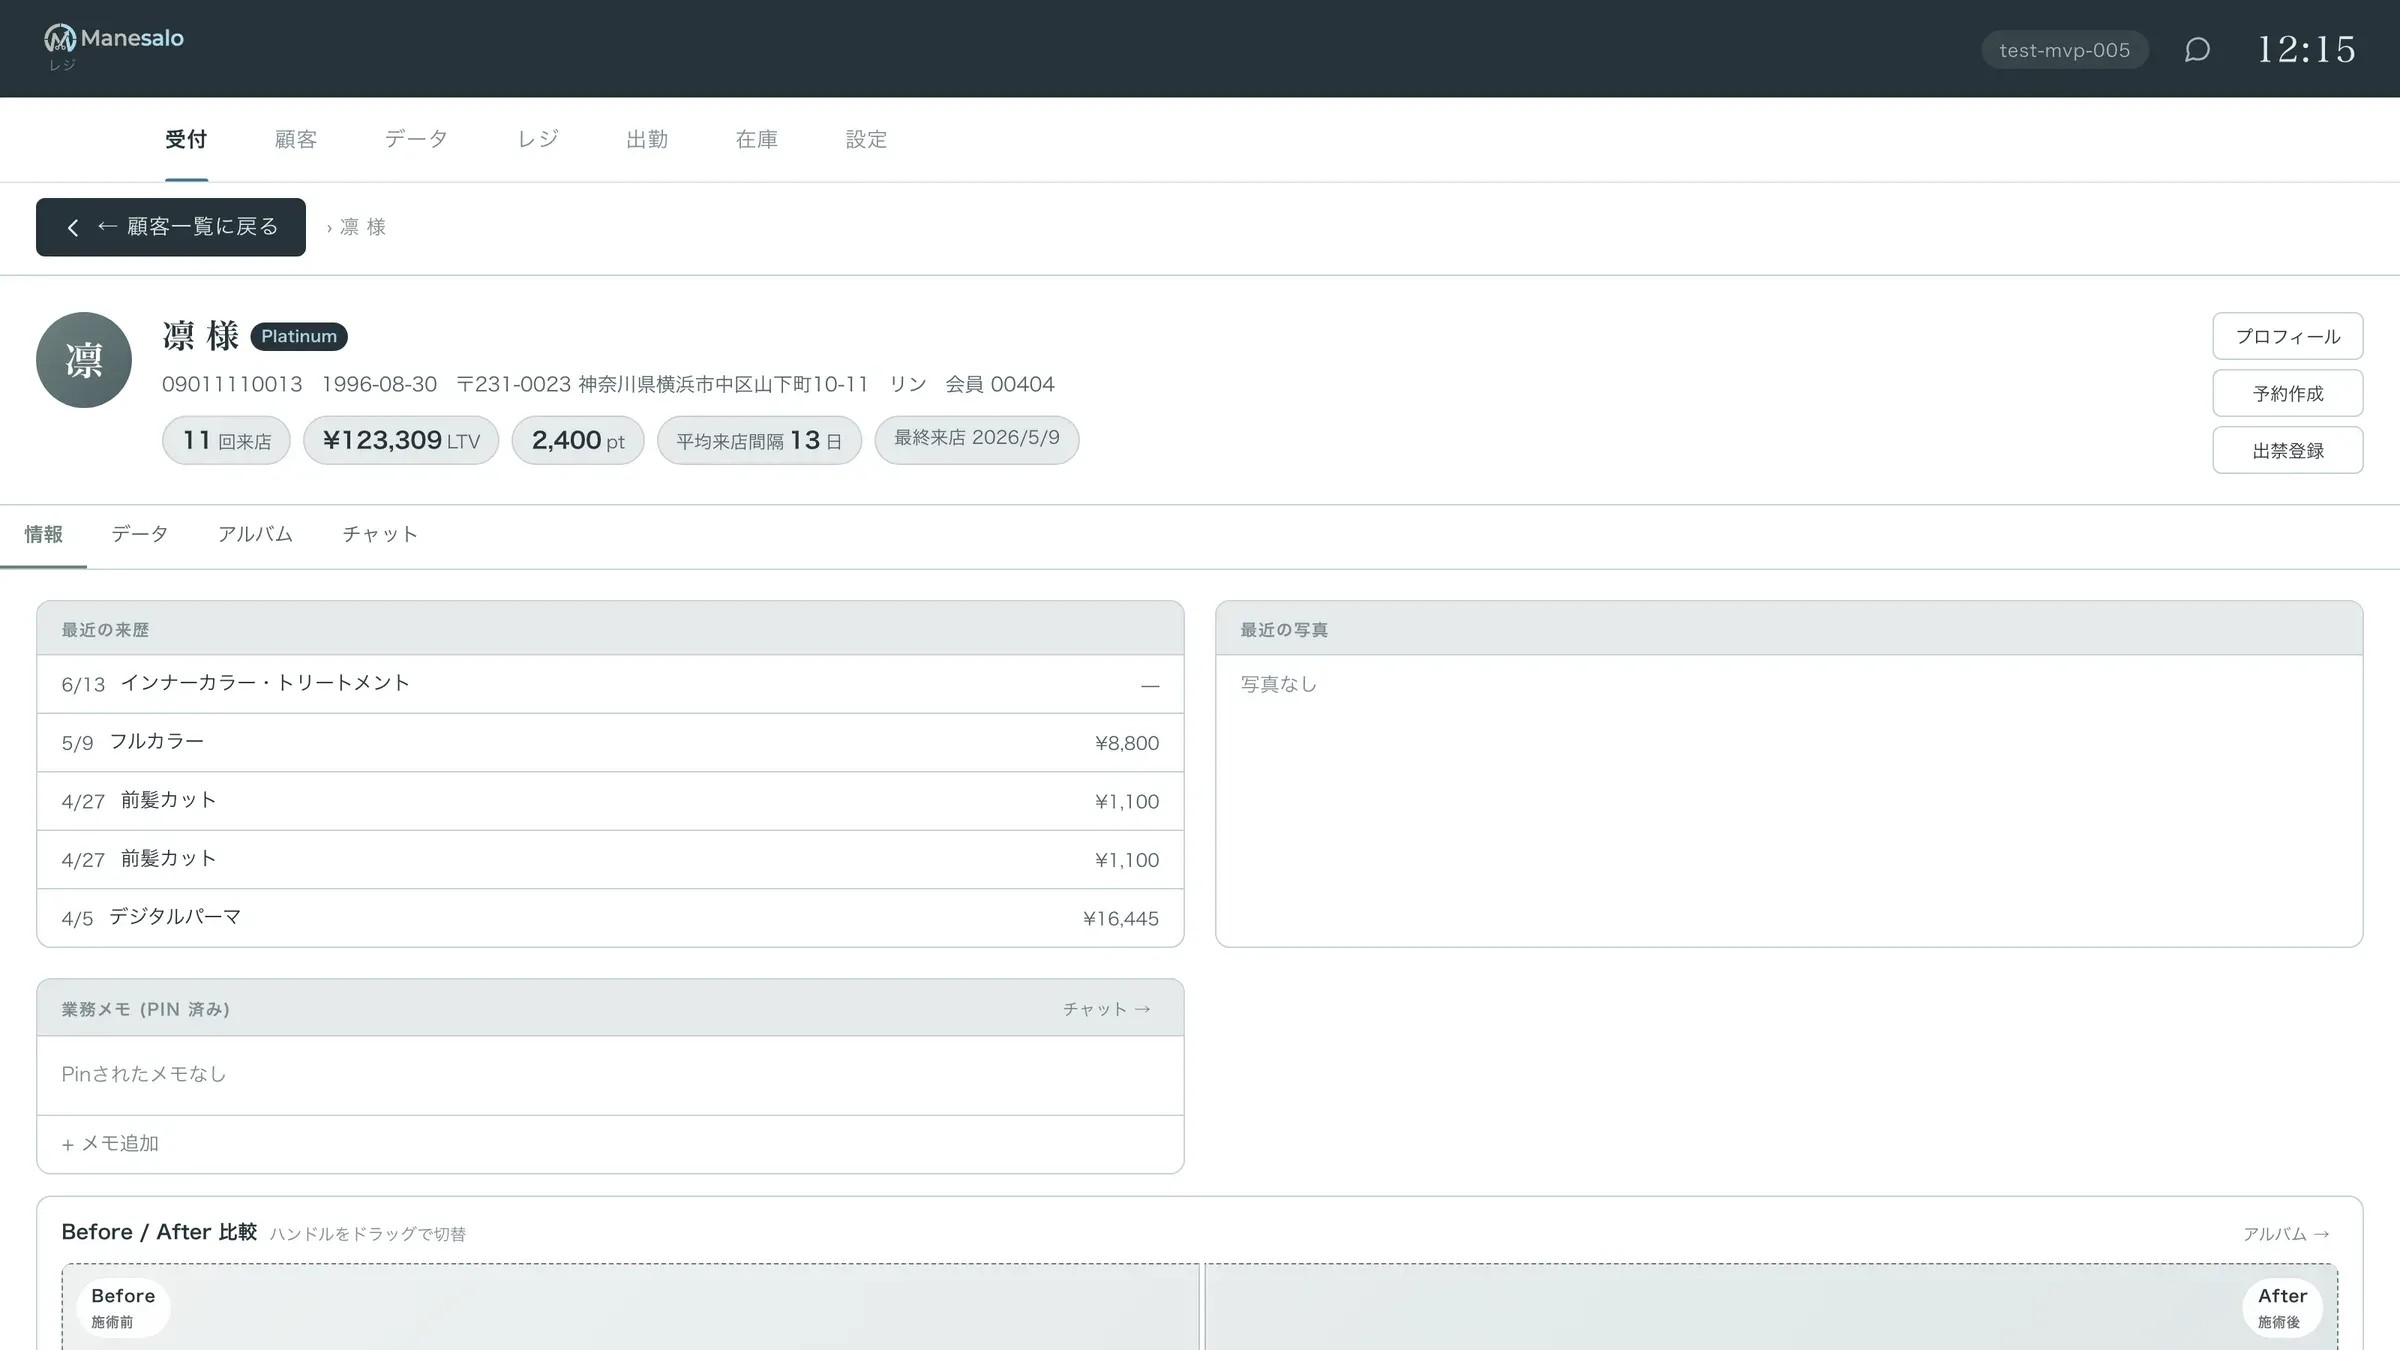Open the アルバム sub-tab
The width and height of the screenshot is (2400, 1350).
point(255,534)
